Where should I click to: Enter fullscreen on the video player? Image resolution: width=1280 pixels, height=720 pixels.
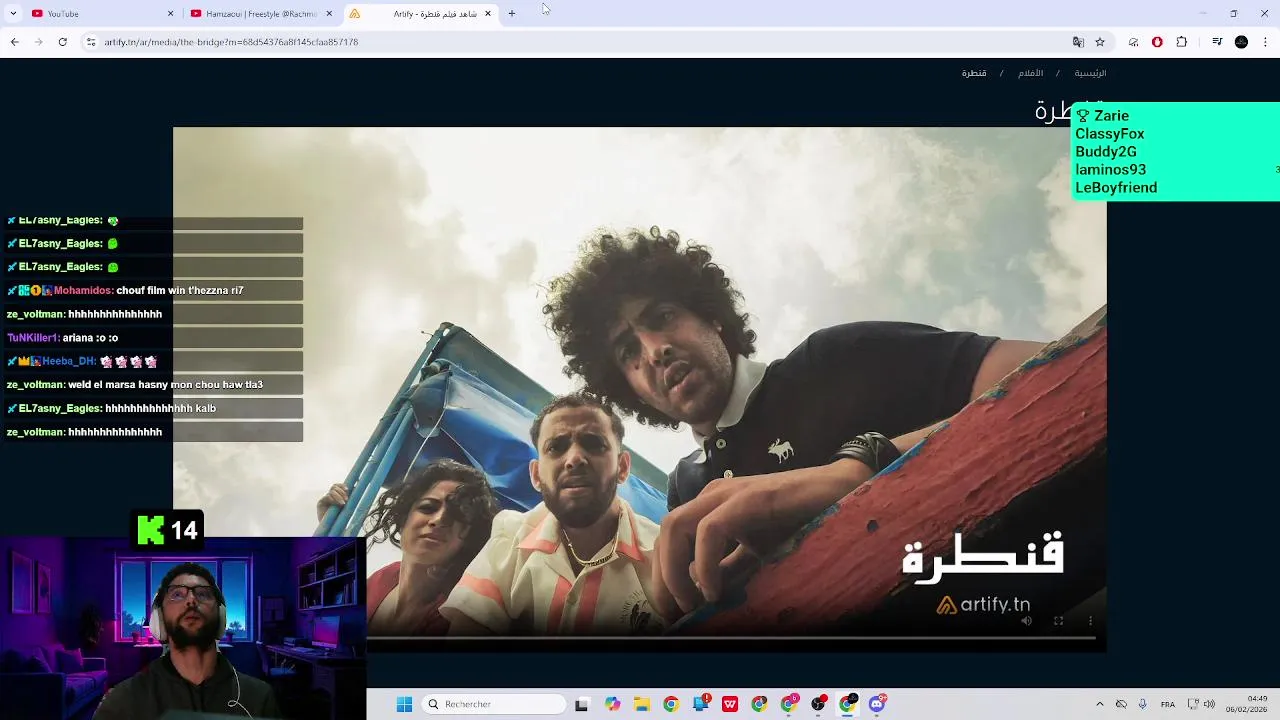pyautogui.click(x=1058, y=621)
